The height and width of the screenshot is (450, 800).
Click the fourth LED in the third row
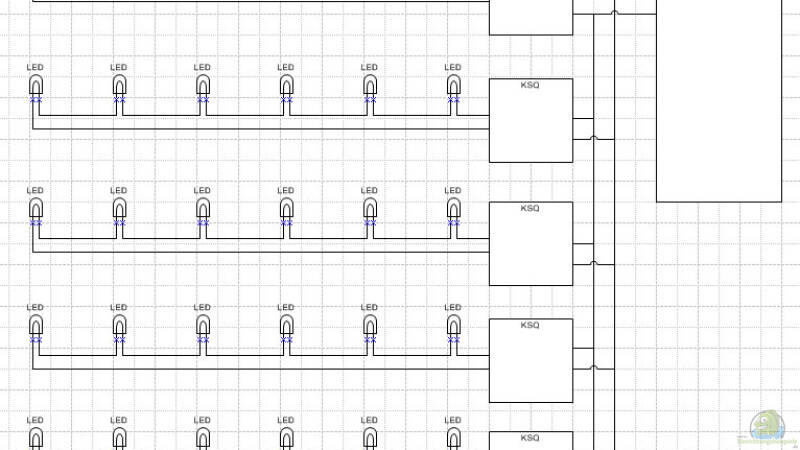pyautogui.click(x=286, y=325)
